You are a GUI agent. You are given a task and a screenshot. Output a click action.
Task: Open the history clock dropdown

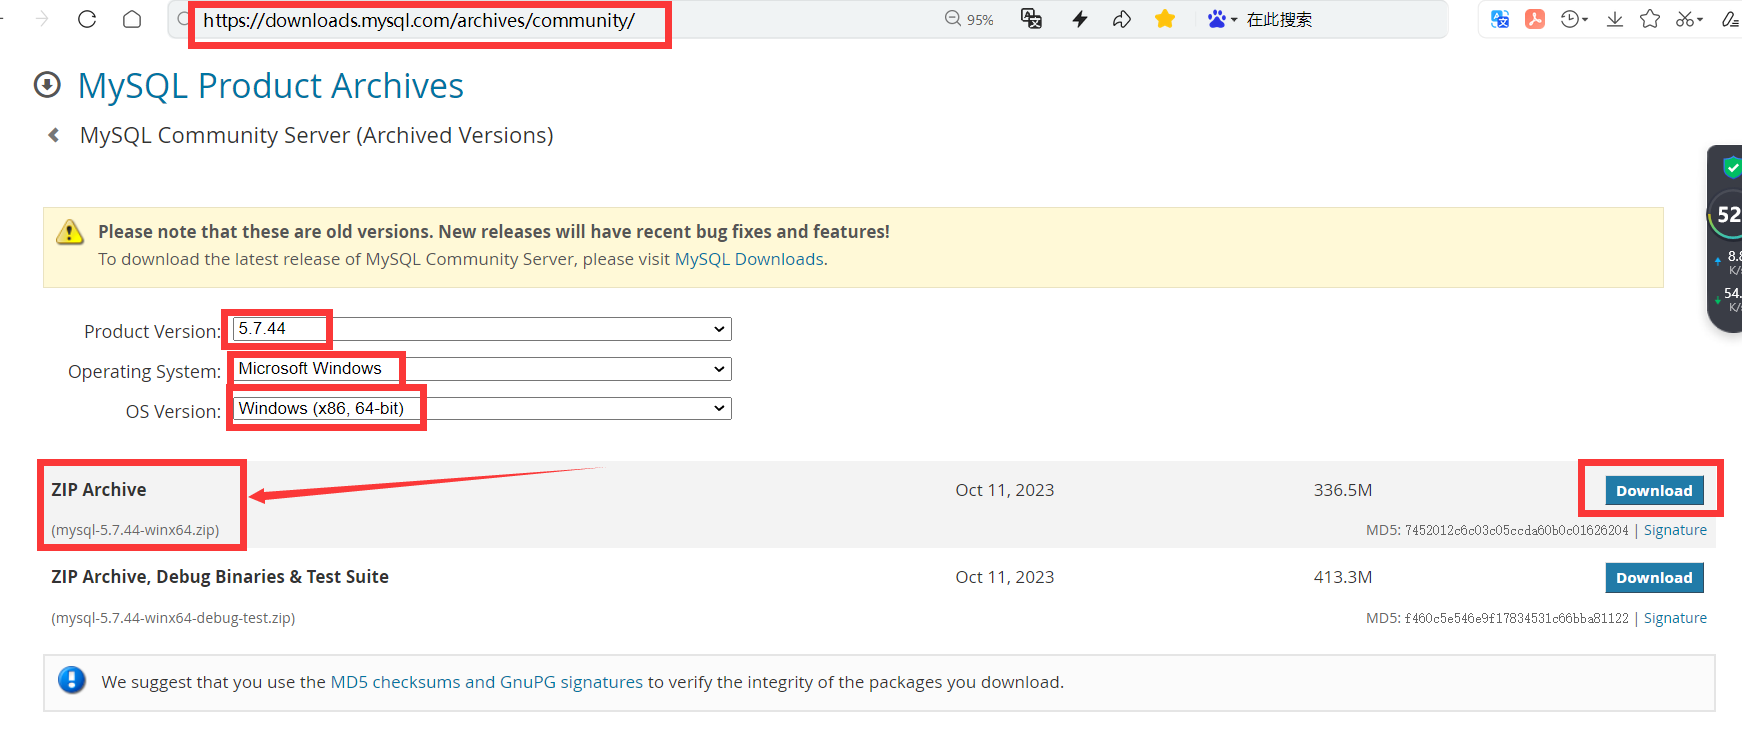pos(1574,19)
